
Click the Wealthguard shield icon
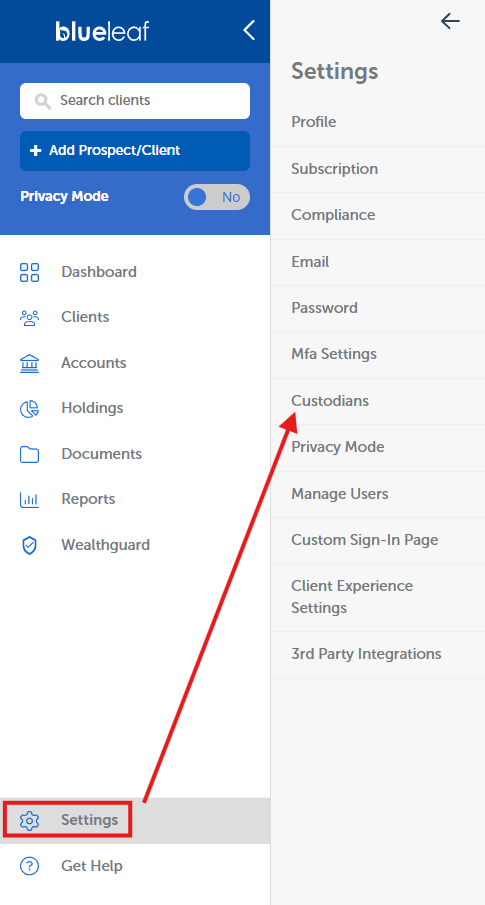click(29, 545)
